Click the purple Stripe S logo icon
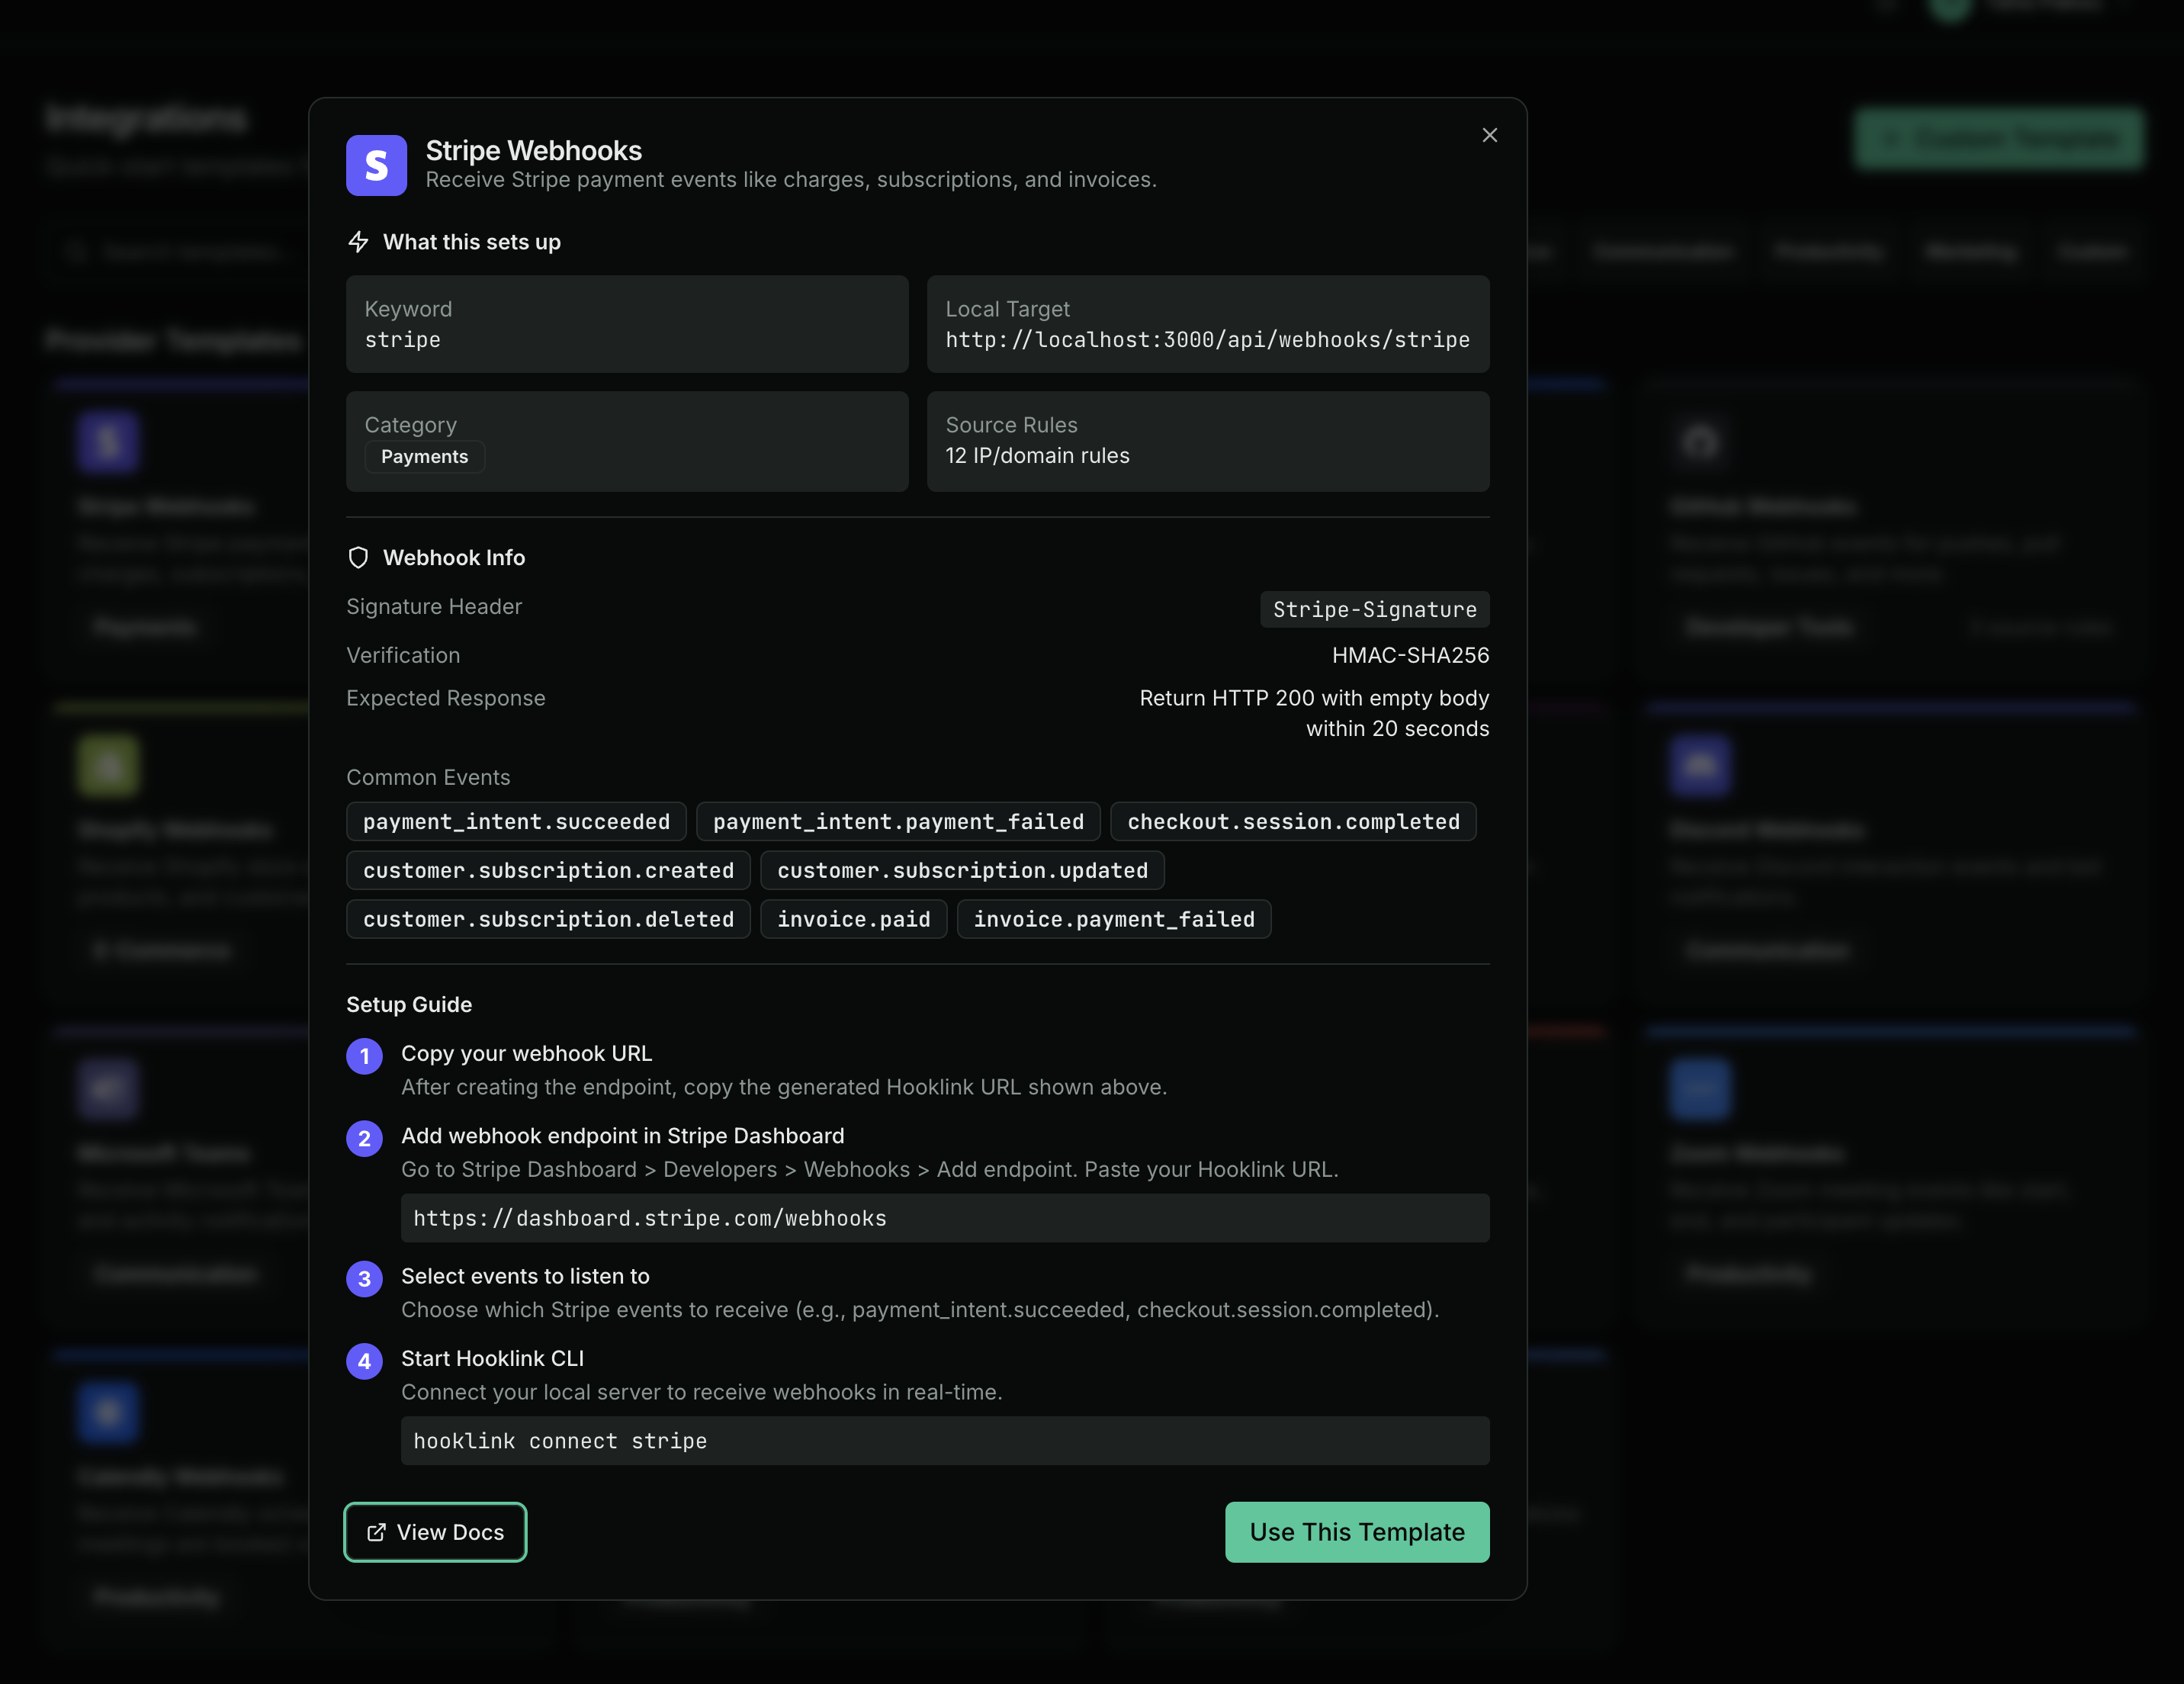Image resolution: width=2184 pixels, height=1684 pixels. (x=376, y=165)
